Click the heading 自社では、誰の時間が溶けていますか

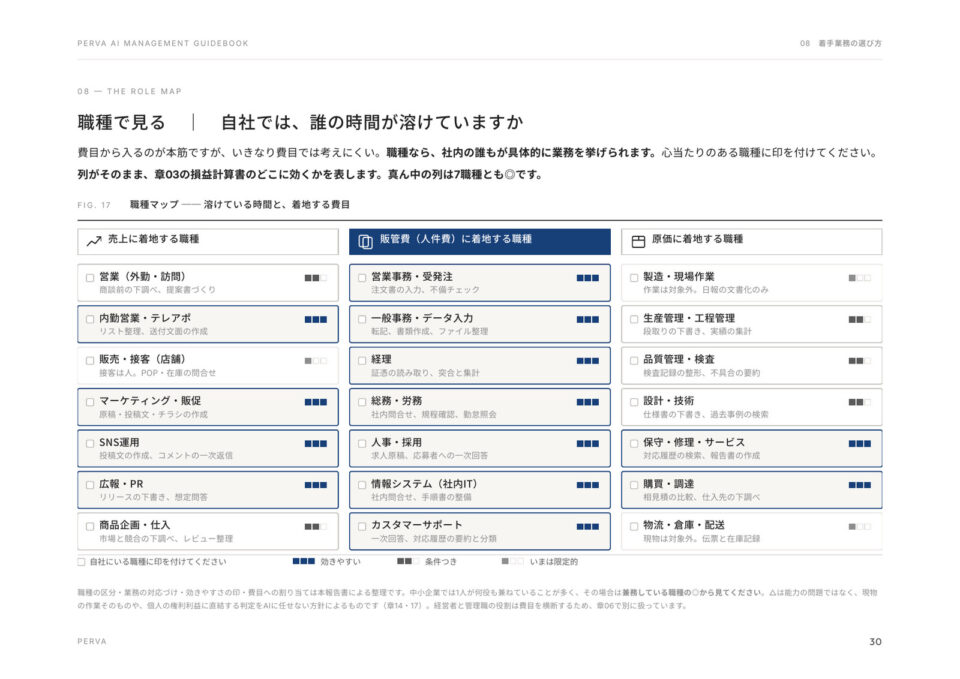[372, 122]
